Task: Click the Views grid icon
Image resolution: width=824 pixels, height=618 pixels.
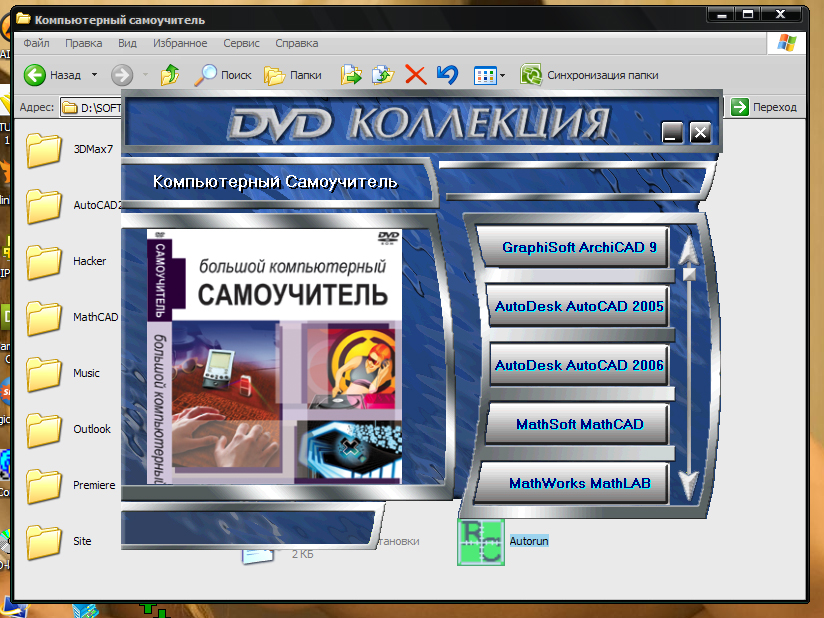Action: pos(485,76)
